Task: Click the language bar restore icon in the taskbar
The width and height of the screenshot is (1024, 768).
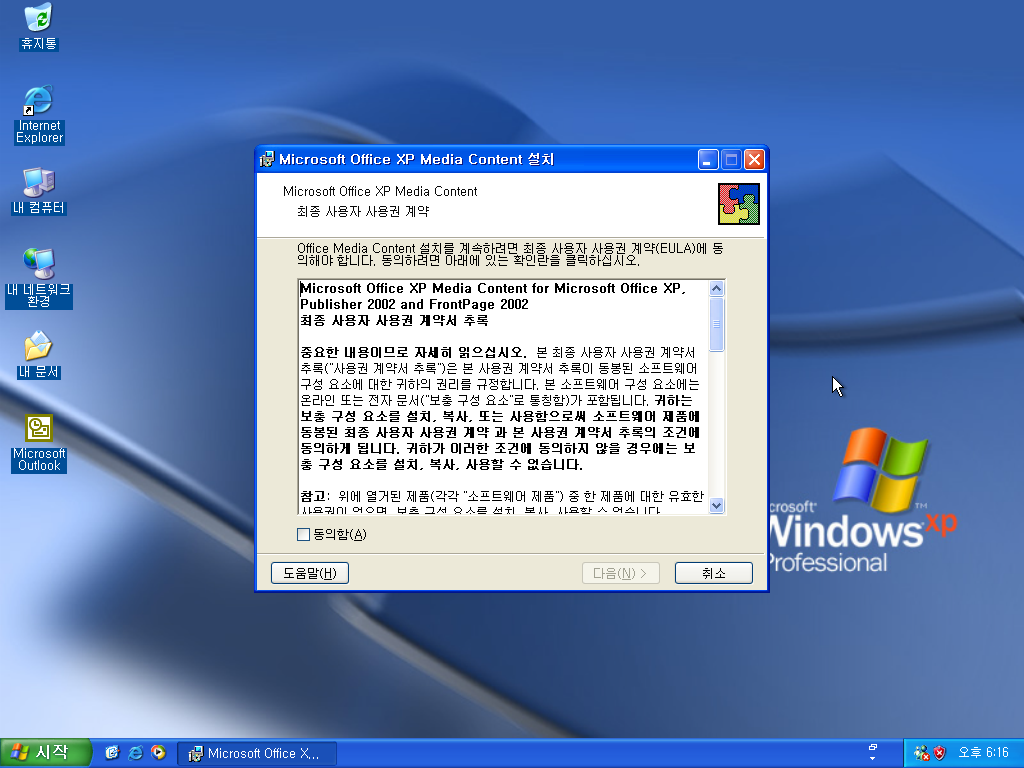Action: tap(872, 747)
